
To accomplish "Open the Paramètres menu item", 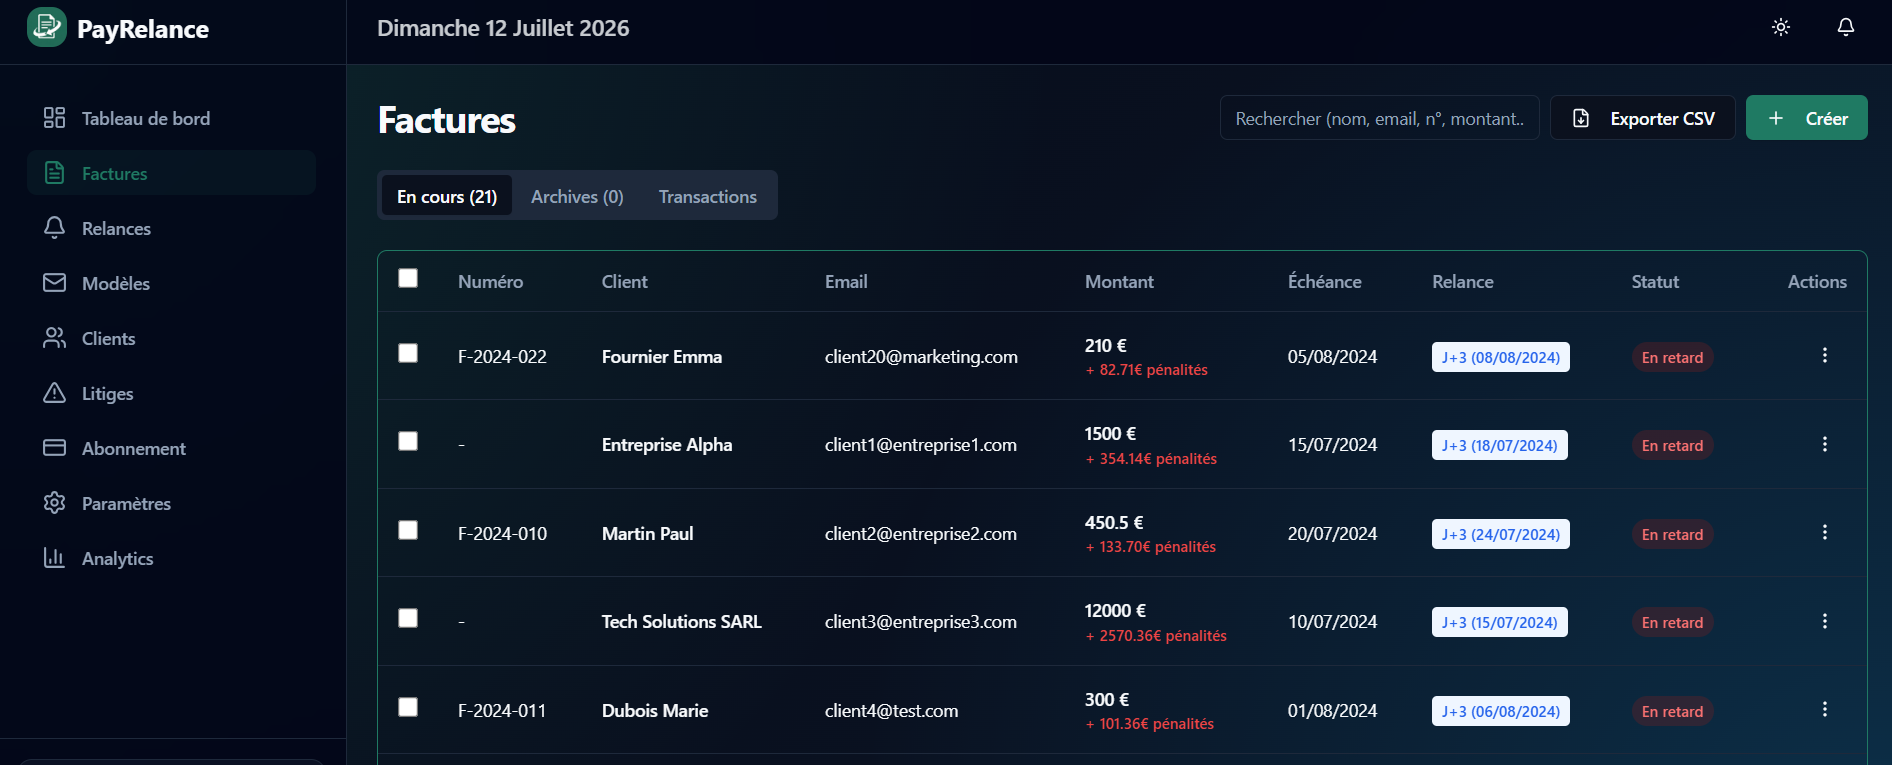I will [172, 503].
